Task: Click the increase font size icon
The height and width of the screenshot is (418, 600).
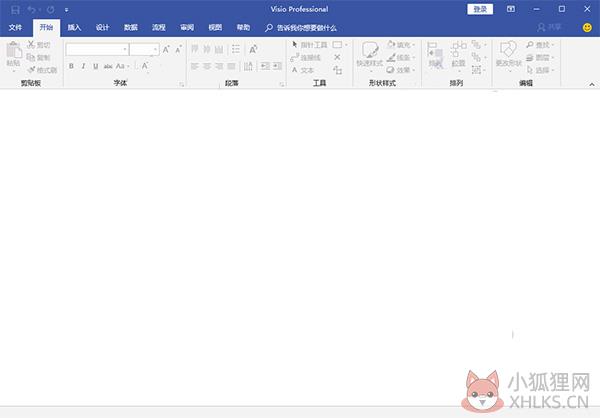Action: click(166, 49)
